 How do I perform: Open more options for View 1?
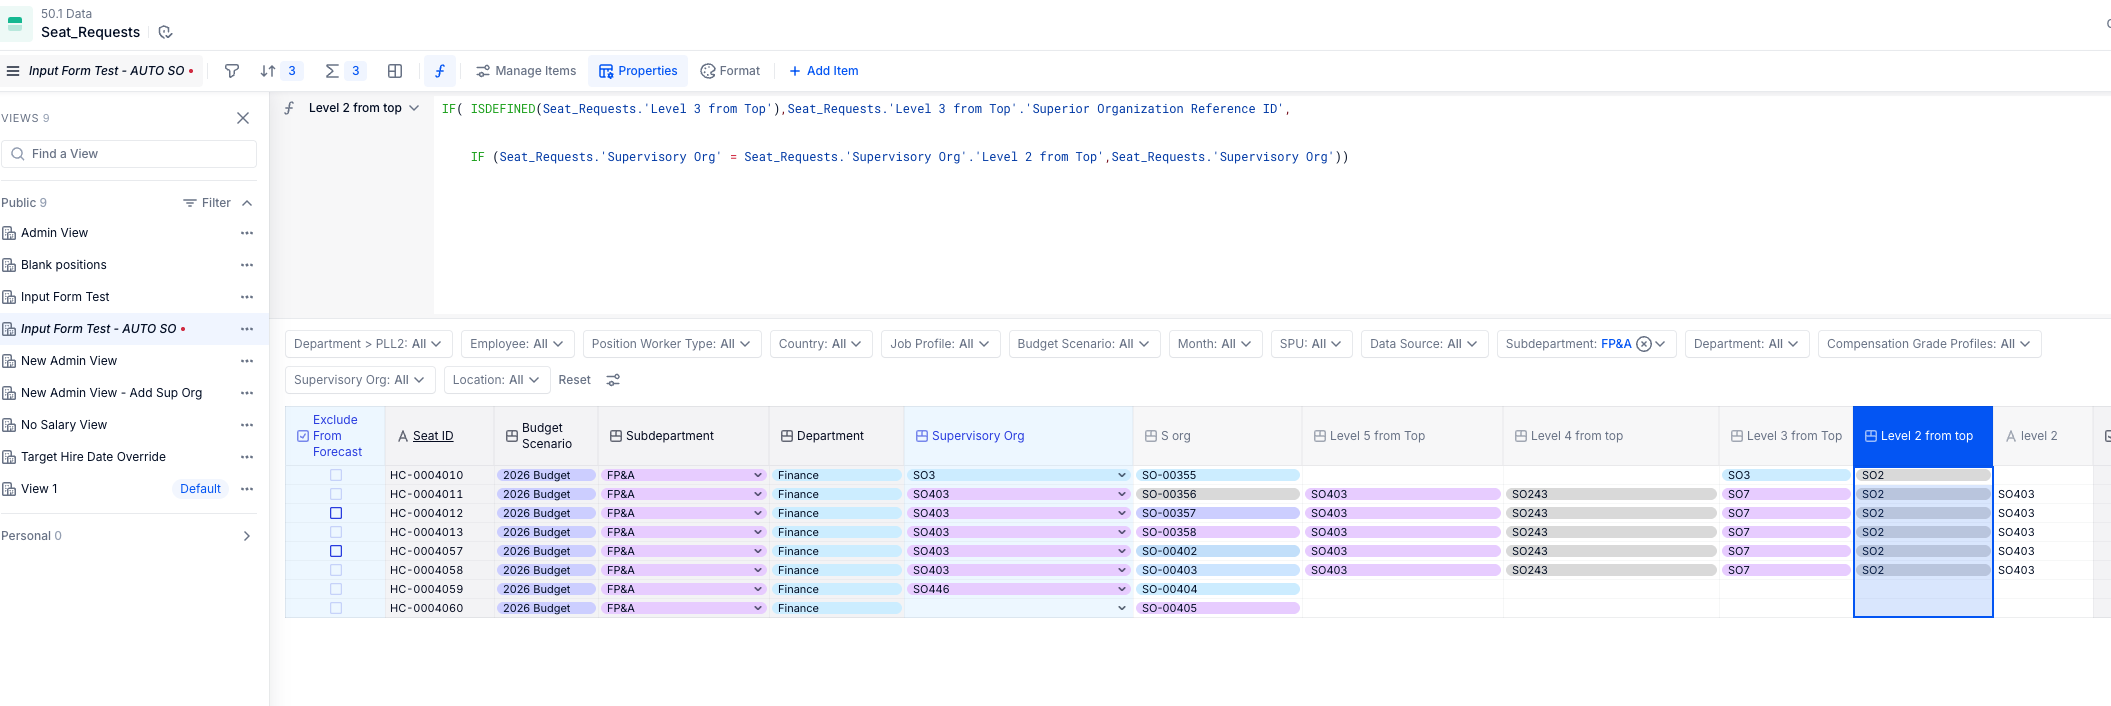tap(247, 489)
